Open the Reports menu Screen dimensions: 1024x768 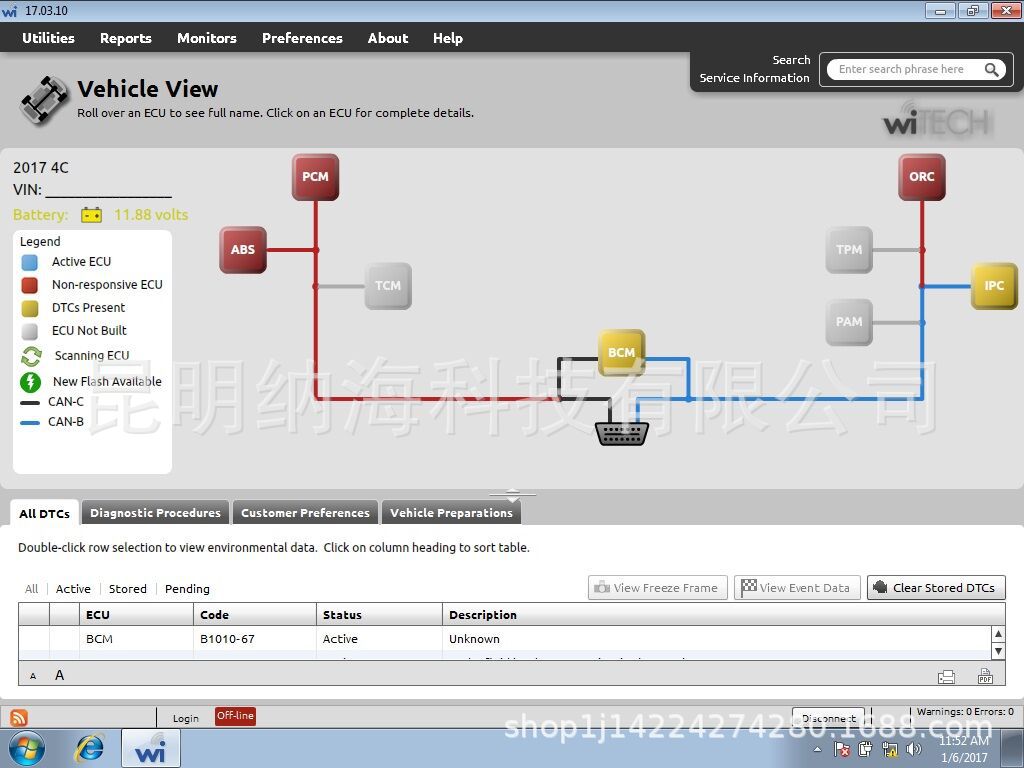[125, 38]
